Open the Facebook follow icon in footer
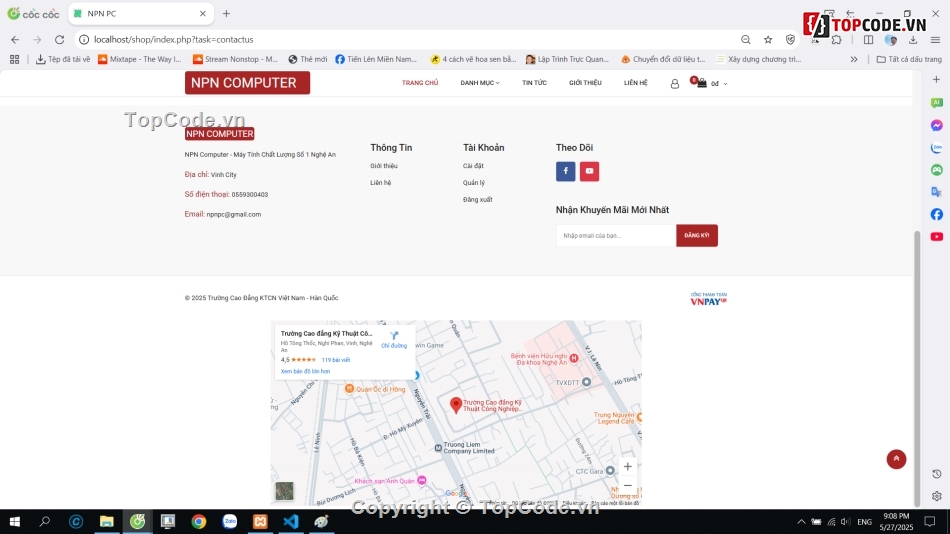The image size is (950, 534). pos(565,171)
